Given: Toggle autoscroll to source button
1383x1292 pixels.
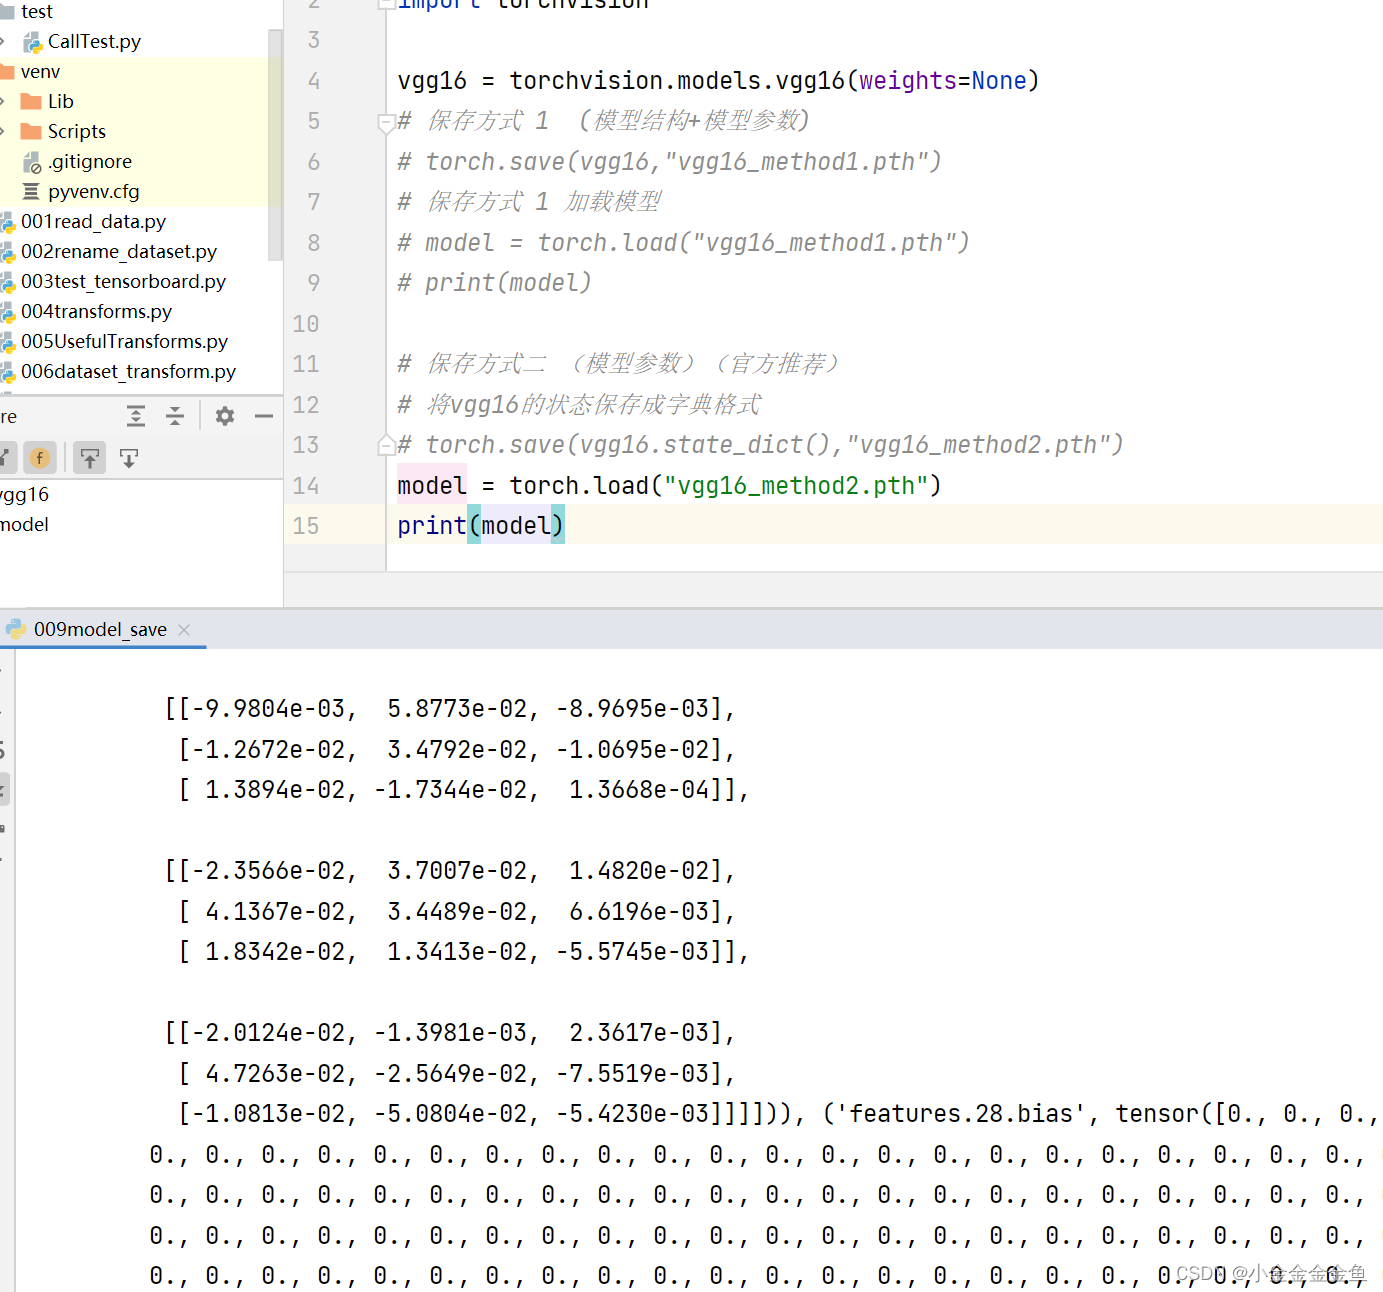Looking at the screenshot, I should point(90,458).
